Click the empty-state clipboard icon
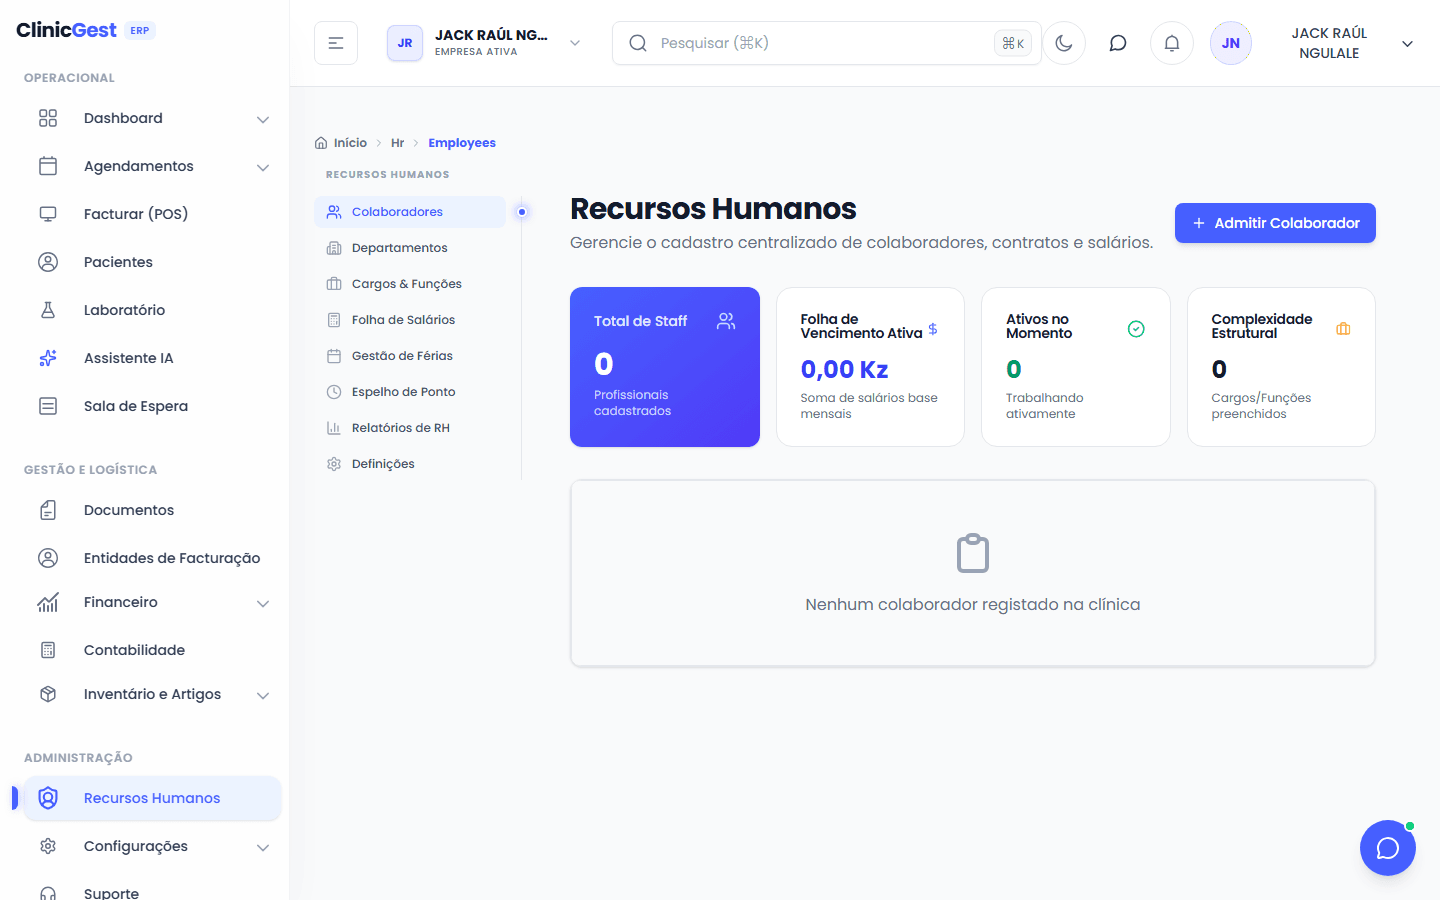This screenshot has height=900, width=1440. click(973, 553)
